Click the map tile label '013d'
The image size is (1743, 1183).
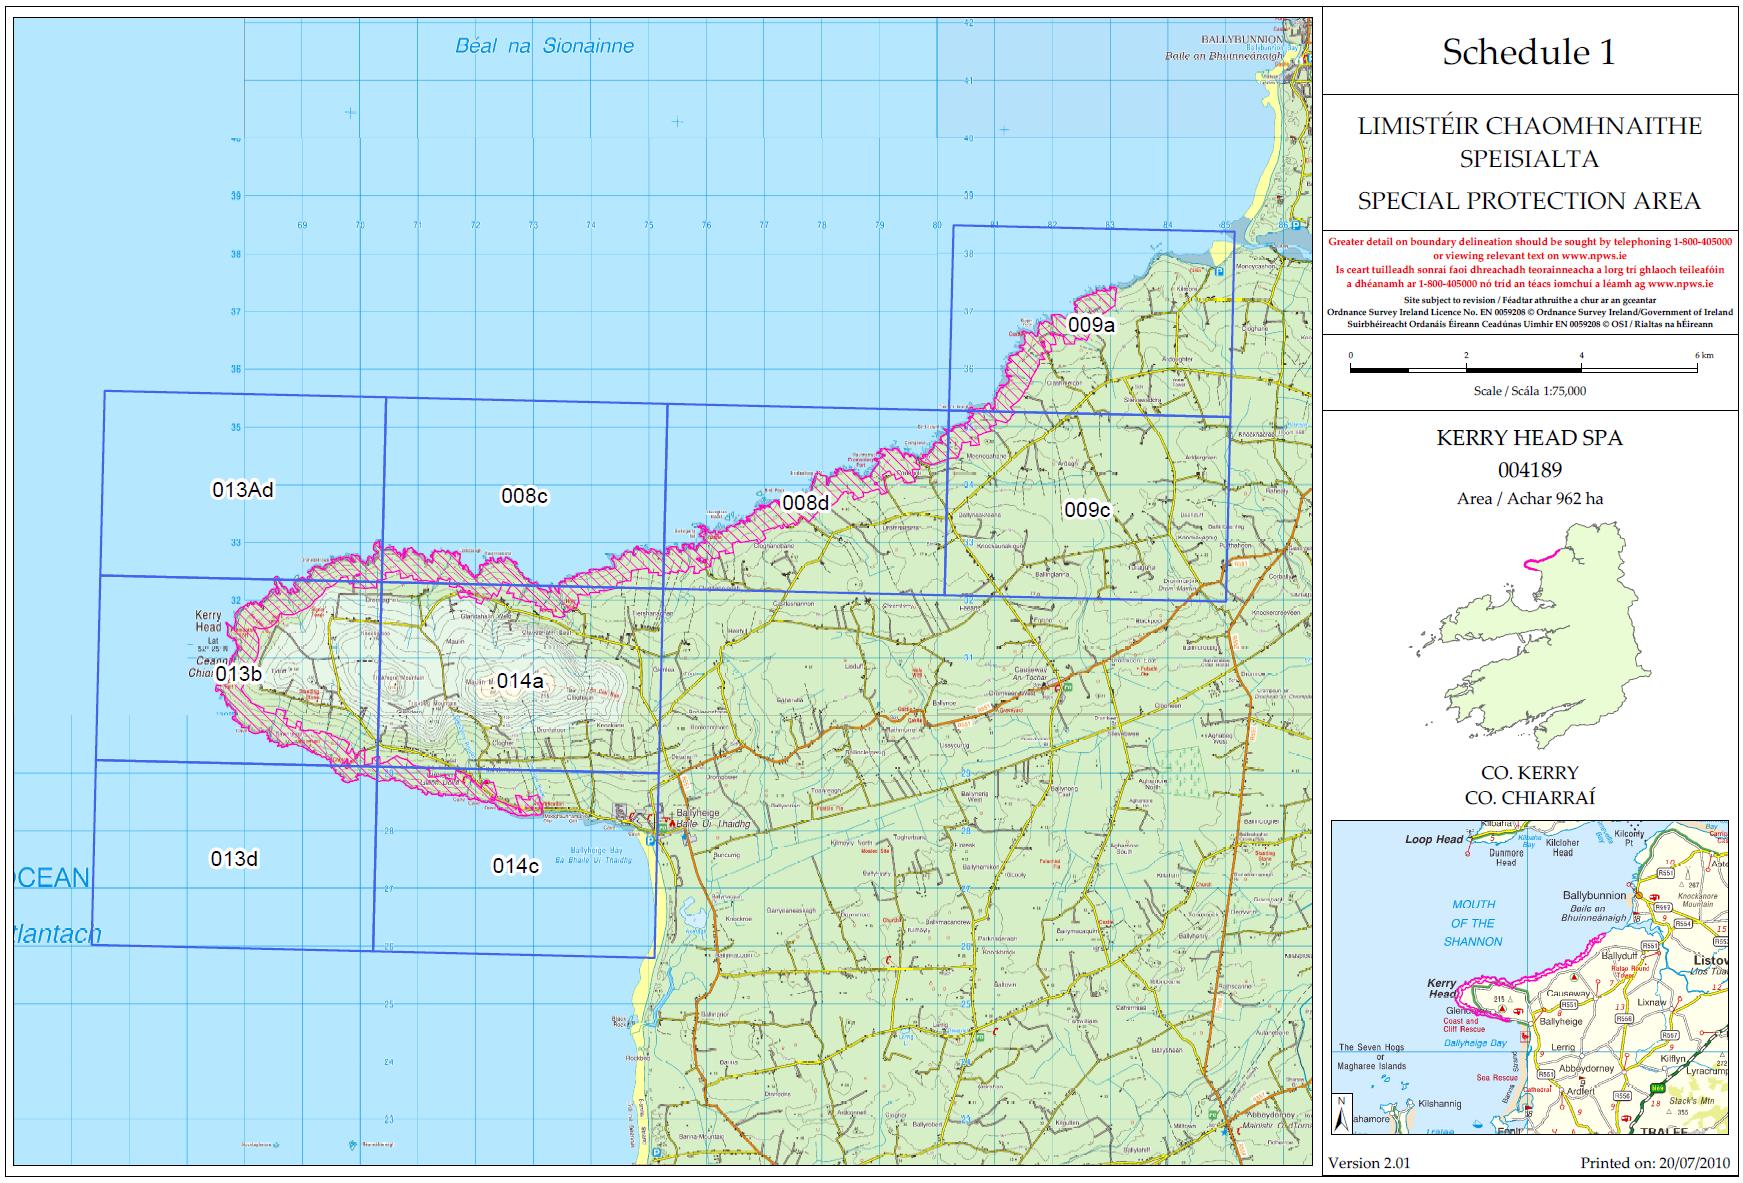(x=234, y=858)
